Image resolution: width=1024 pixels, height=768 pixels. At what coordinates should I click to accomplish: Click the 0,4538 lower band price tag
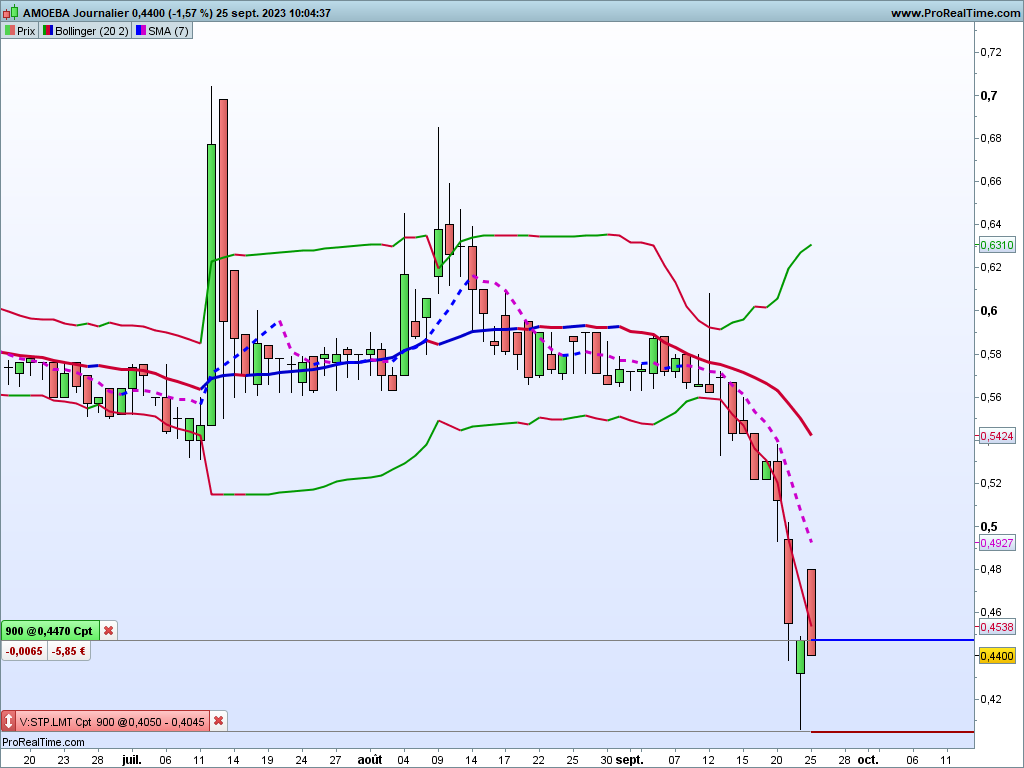pyautogui.click(x=997, y=627)
